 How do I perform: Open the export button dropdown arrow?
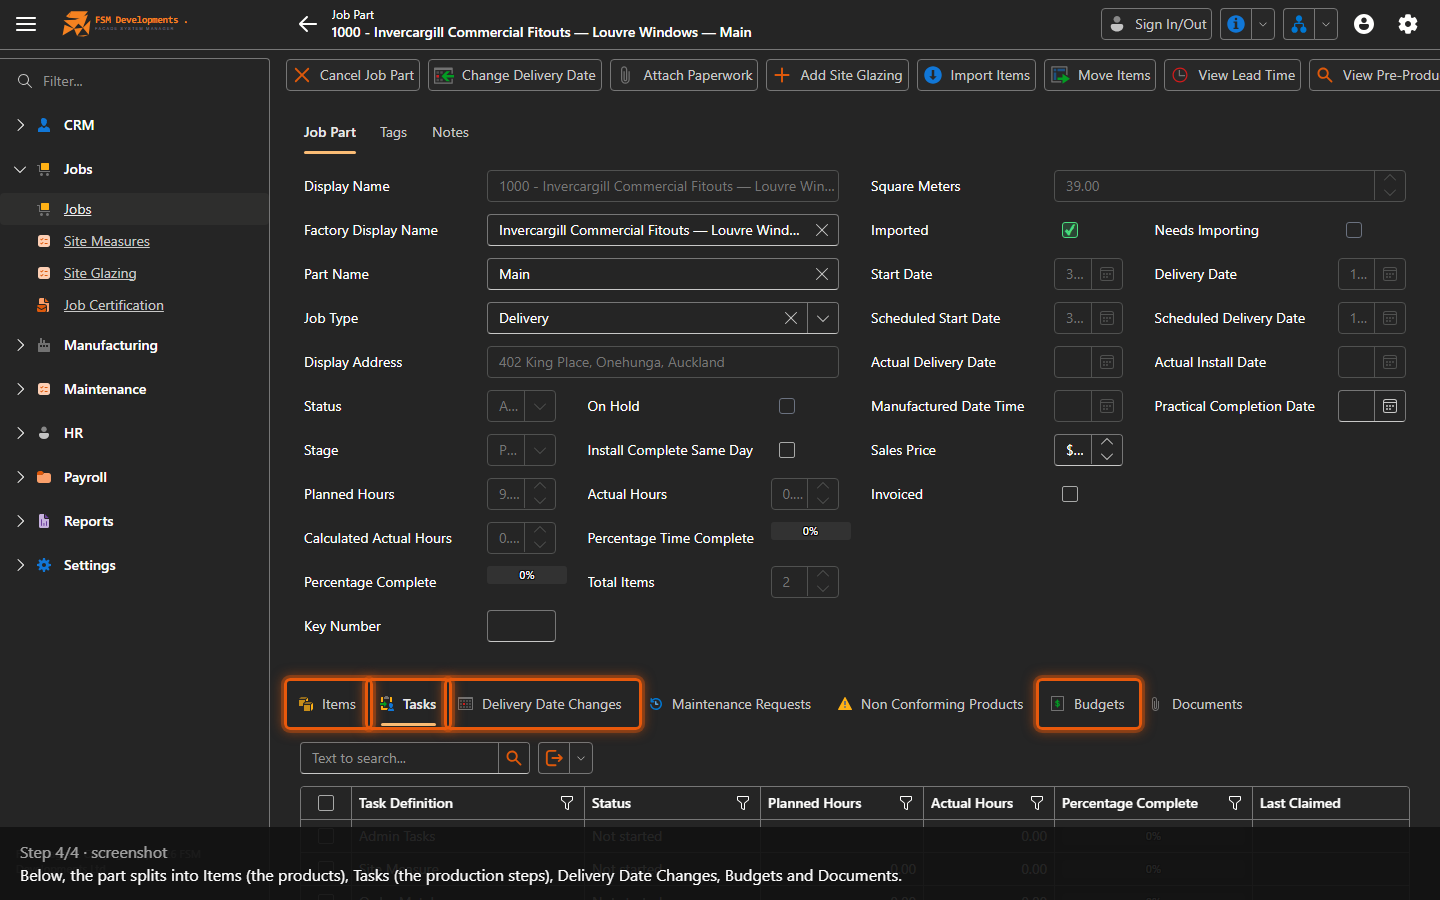(581, 758)
